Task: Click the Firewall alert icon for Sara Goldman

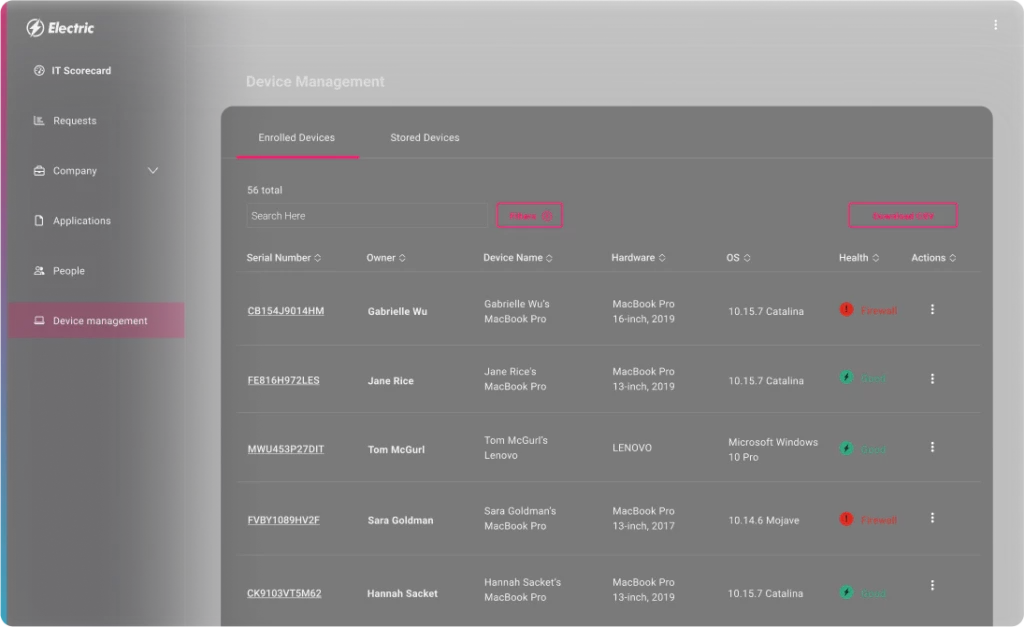Action: click(x=847, y=519)
